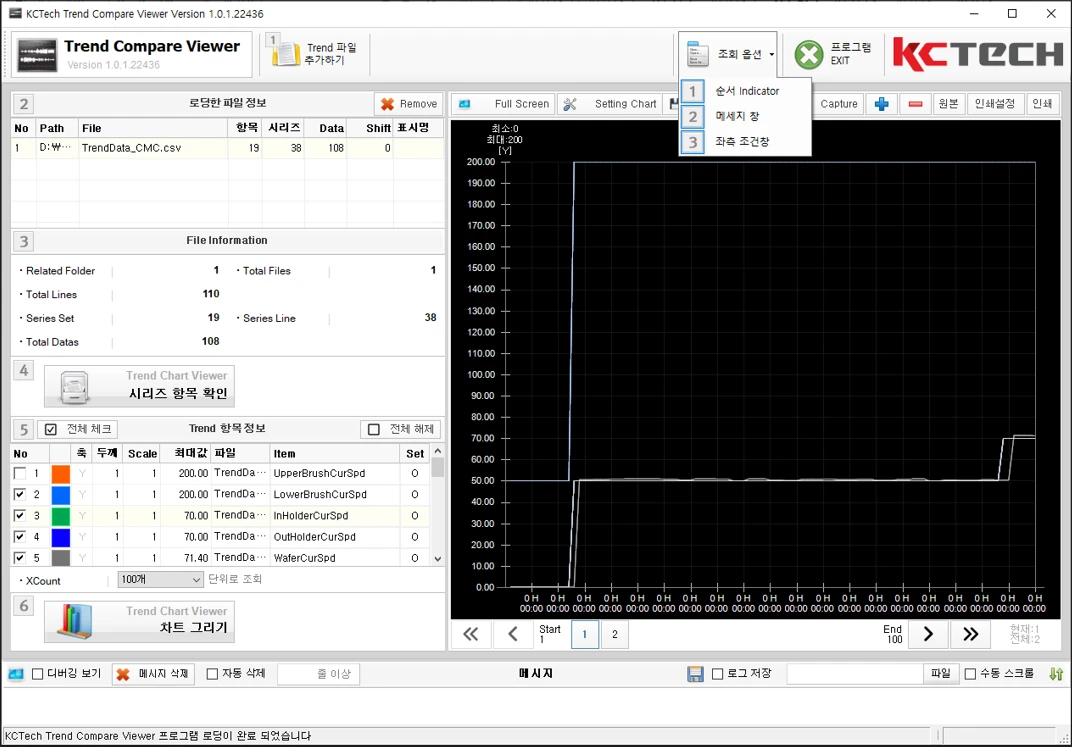Image resolution: width=1072 pixels, height=747 pixels.
Task: Click the 줄 이상 input field
Action: pos(319,674)
